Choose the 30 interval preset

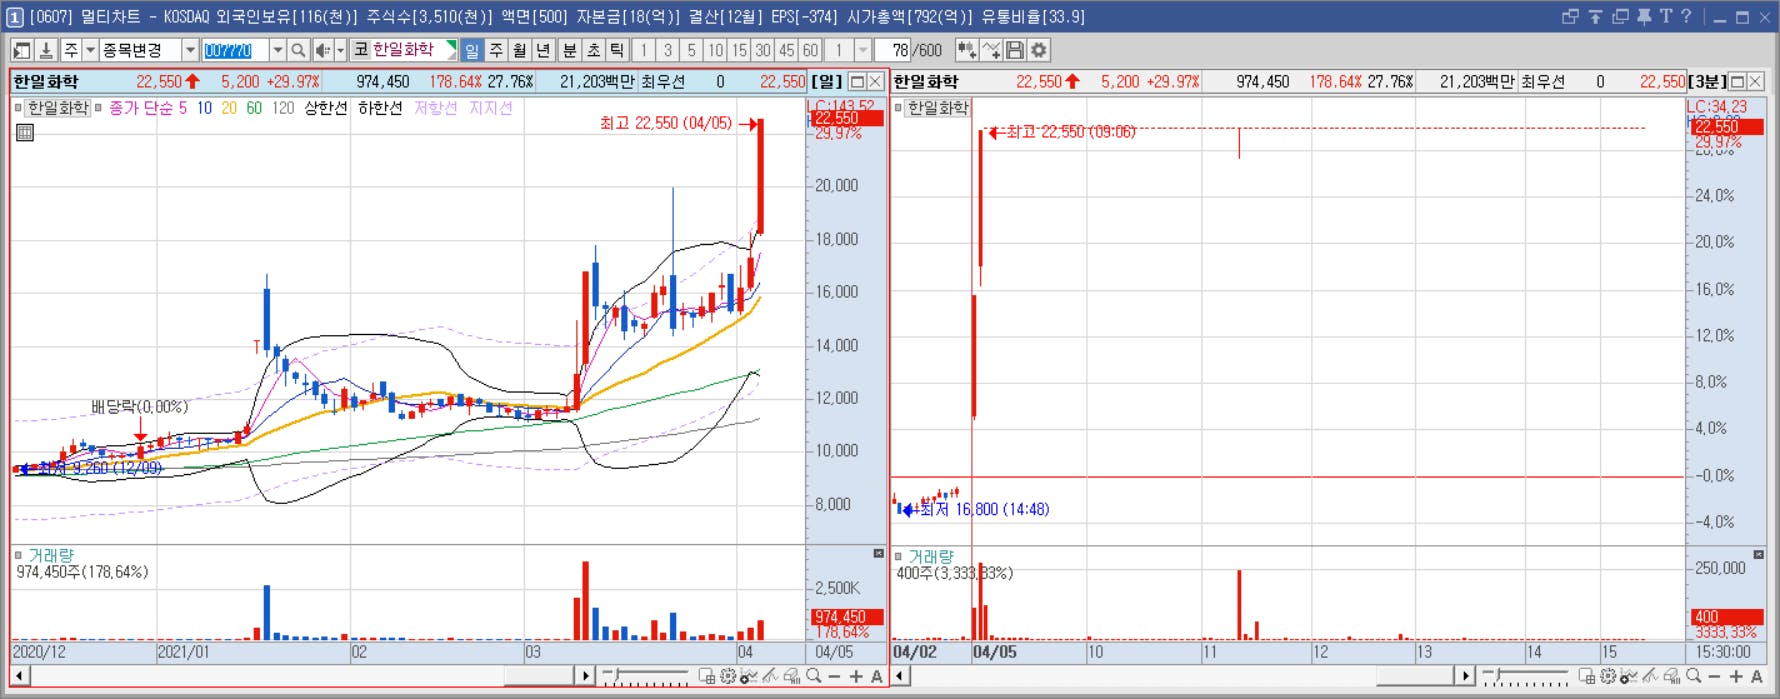(763, 50)
